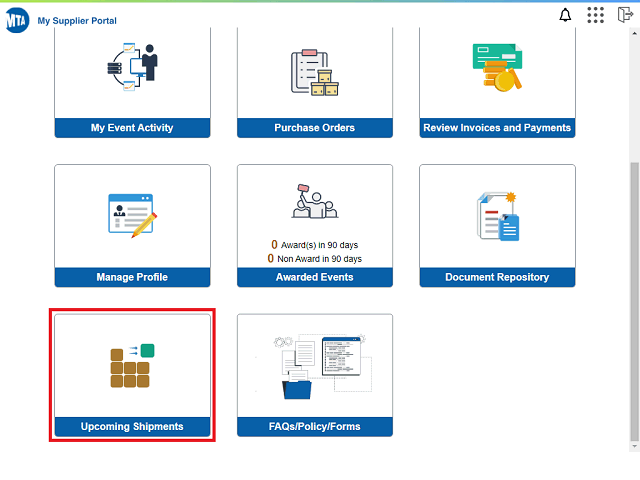Click the scrollbar up arrow
640x480 pixels.
(635, 33)
